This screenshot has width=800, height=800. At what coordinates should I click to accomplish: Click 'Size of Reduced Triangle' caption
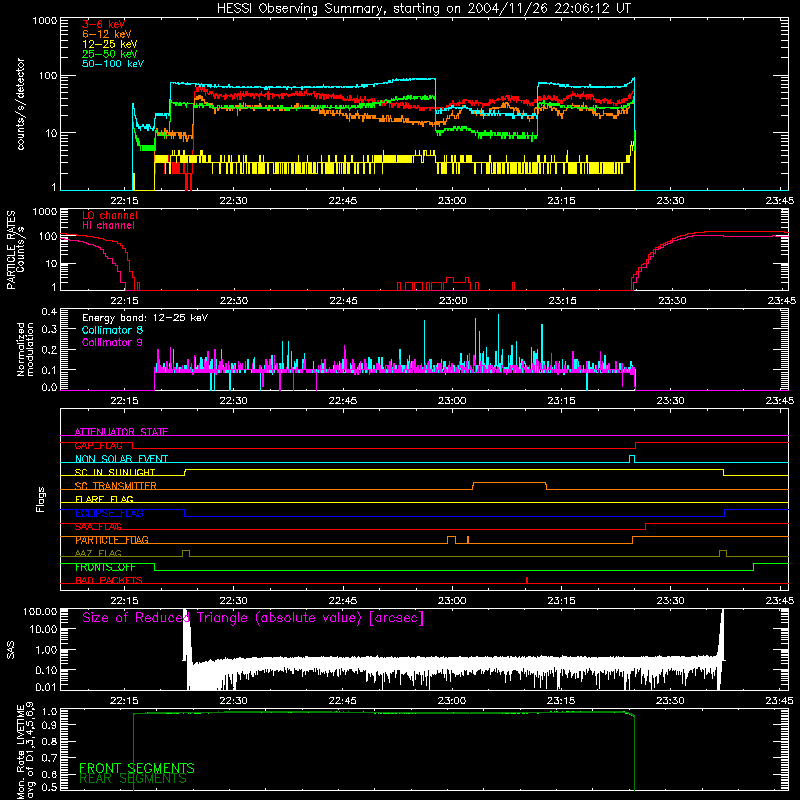[x=253, y=618]
